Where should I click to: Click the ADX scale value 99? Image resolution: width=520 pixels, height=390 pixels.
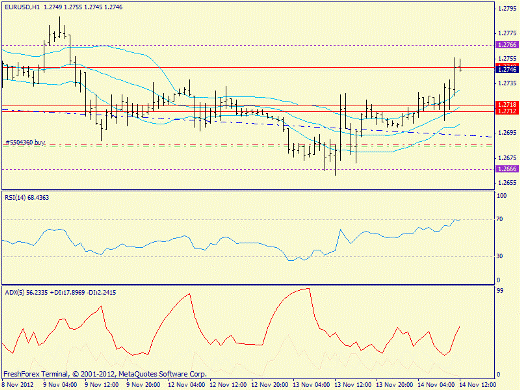pyautogui.click(x=500, y=291)
